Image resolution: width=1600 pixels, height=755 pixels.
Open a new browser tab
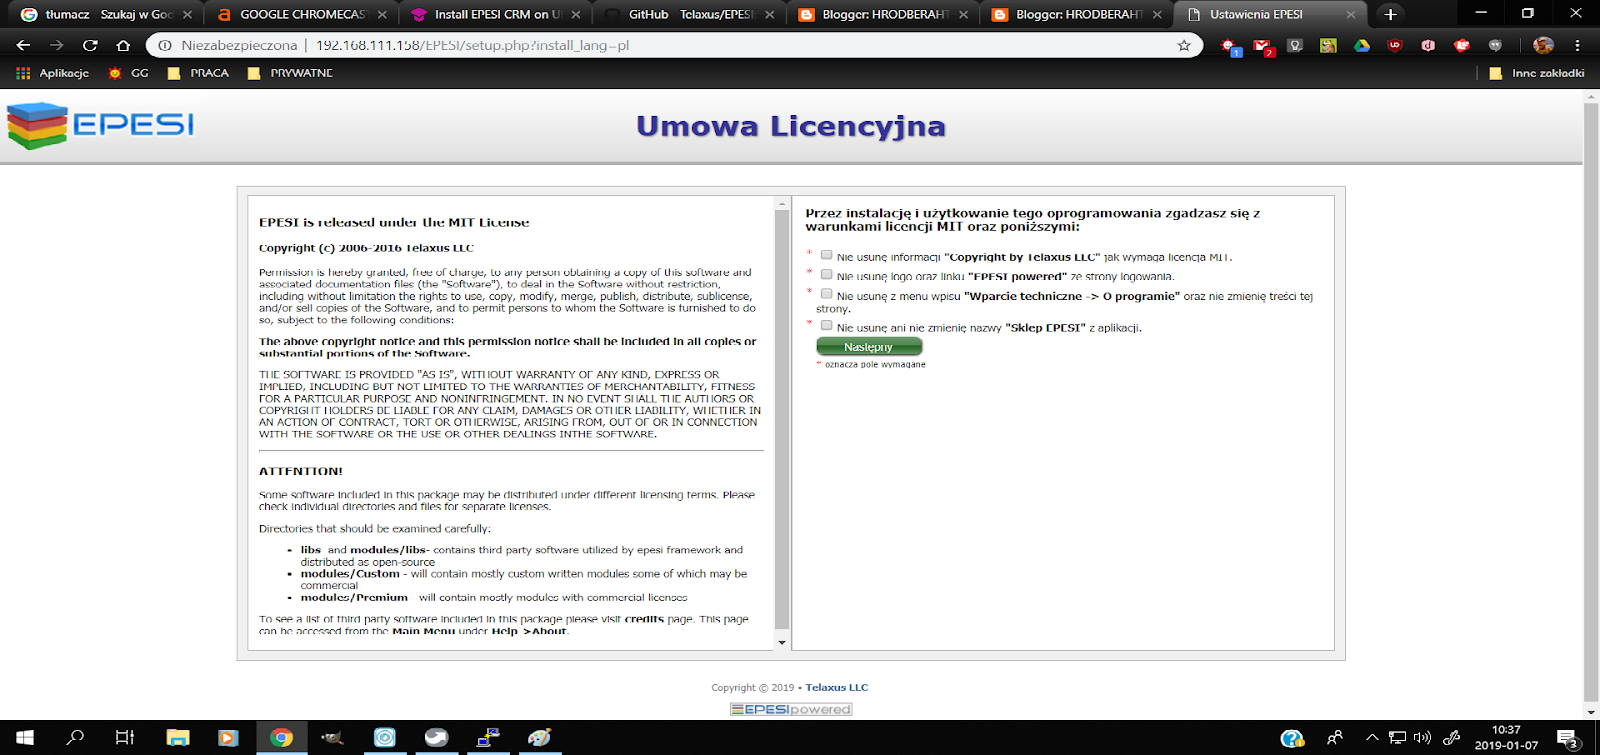[x=1390, y=15]
